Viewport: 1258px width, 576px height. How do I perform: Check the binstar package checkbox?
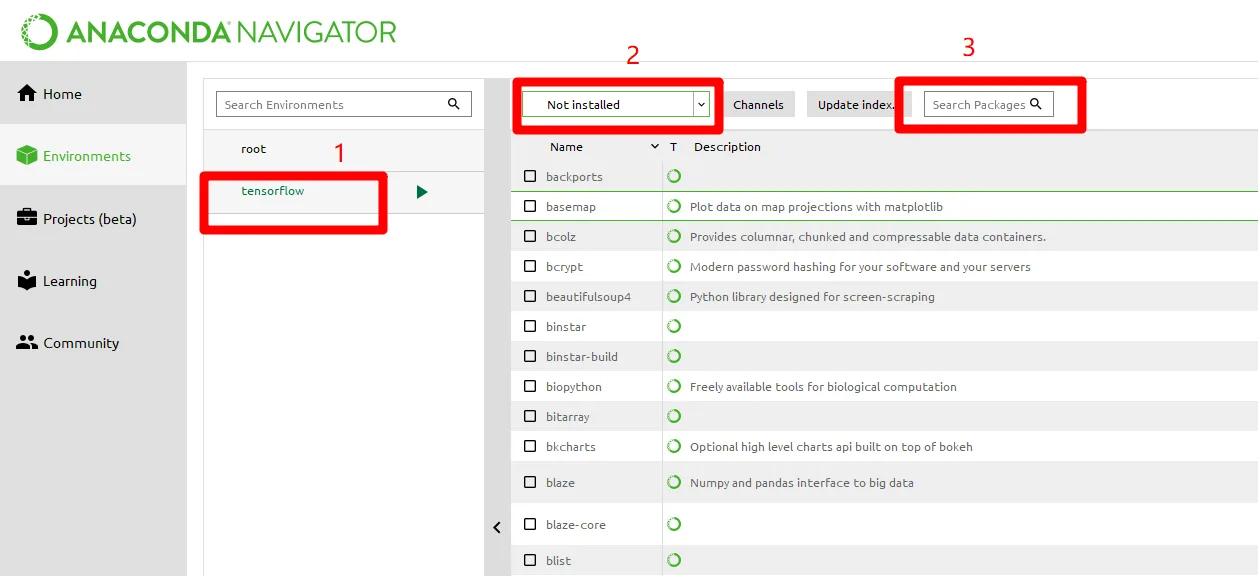point(530,326)
